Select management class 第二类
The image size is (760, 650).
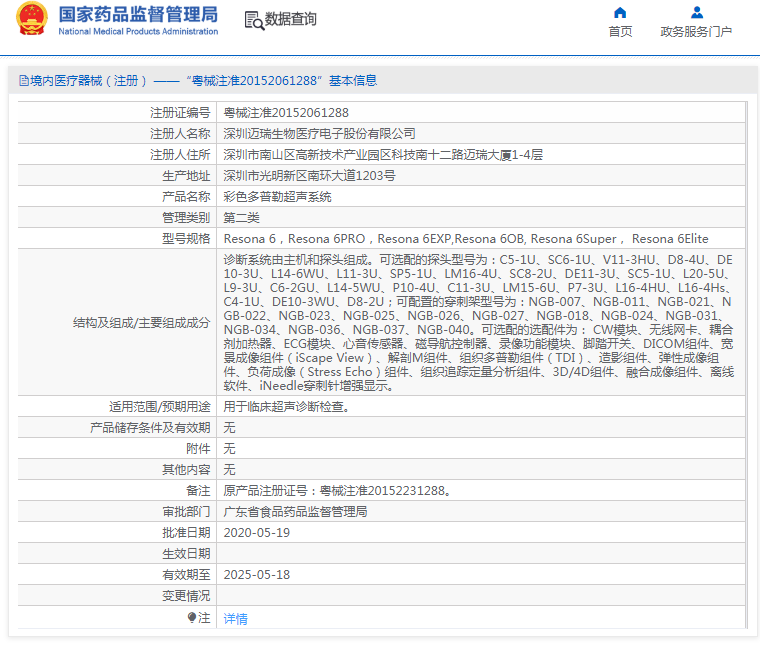[241, 218]
